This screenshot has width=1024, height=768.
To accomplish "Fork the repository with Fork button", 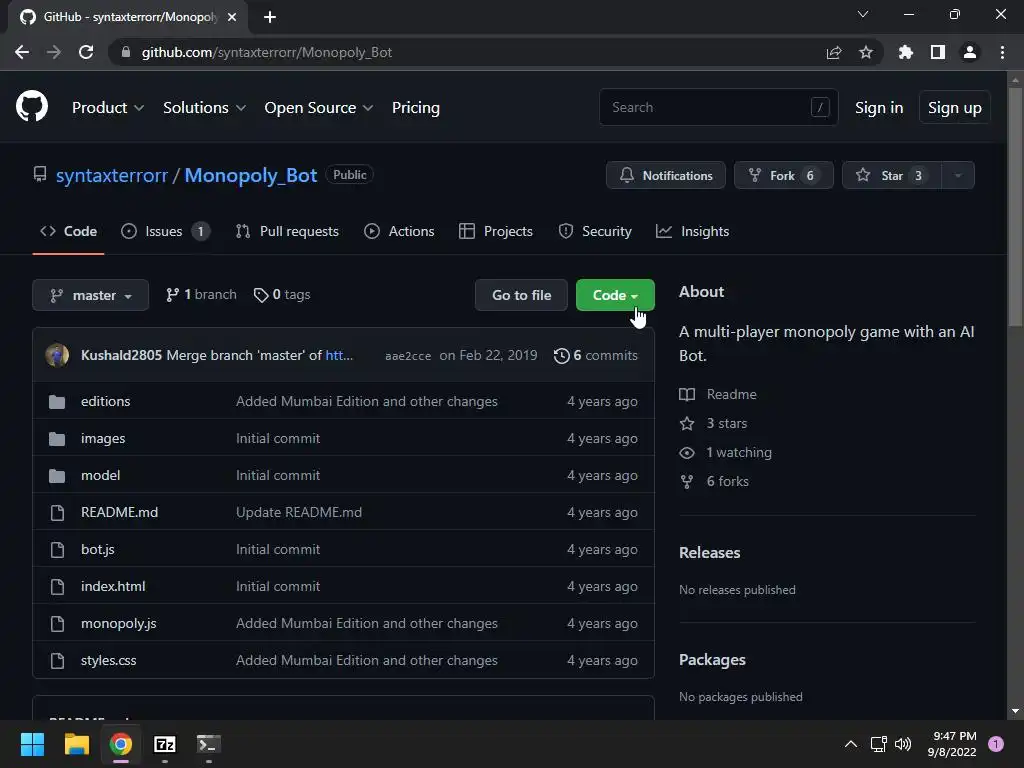I will click(x=784, y=175).
